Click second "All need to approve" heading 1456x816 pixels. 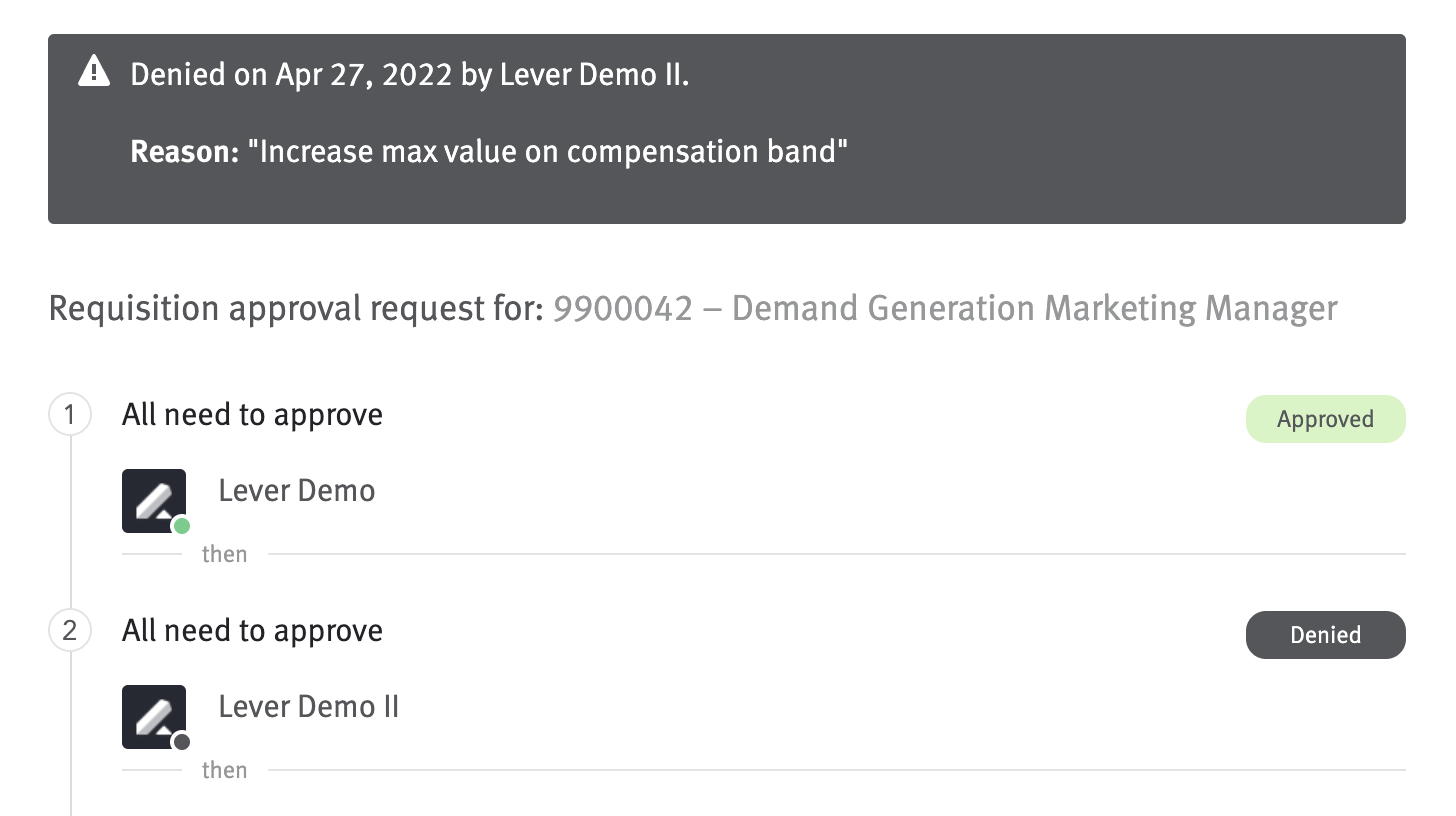point(252,631)
